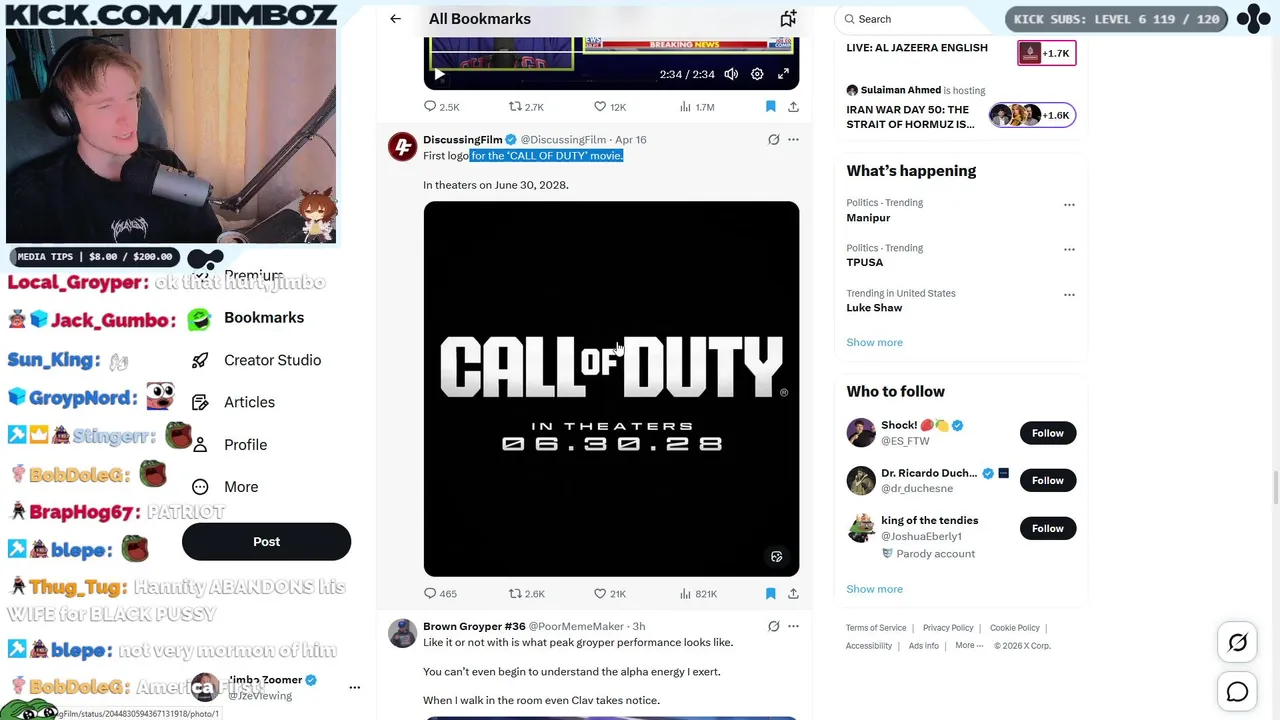
Task: Open the add bookmark folder icon
Action: pos(788,19)
